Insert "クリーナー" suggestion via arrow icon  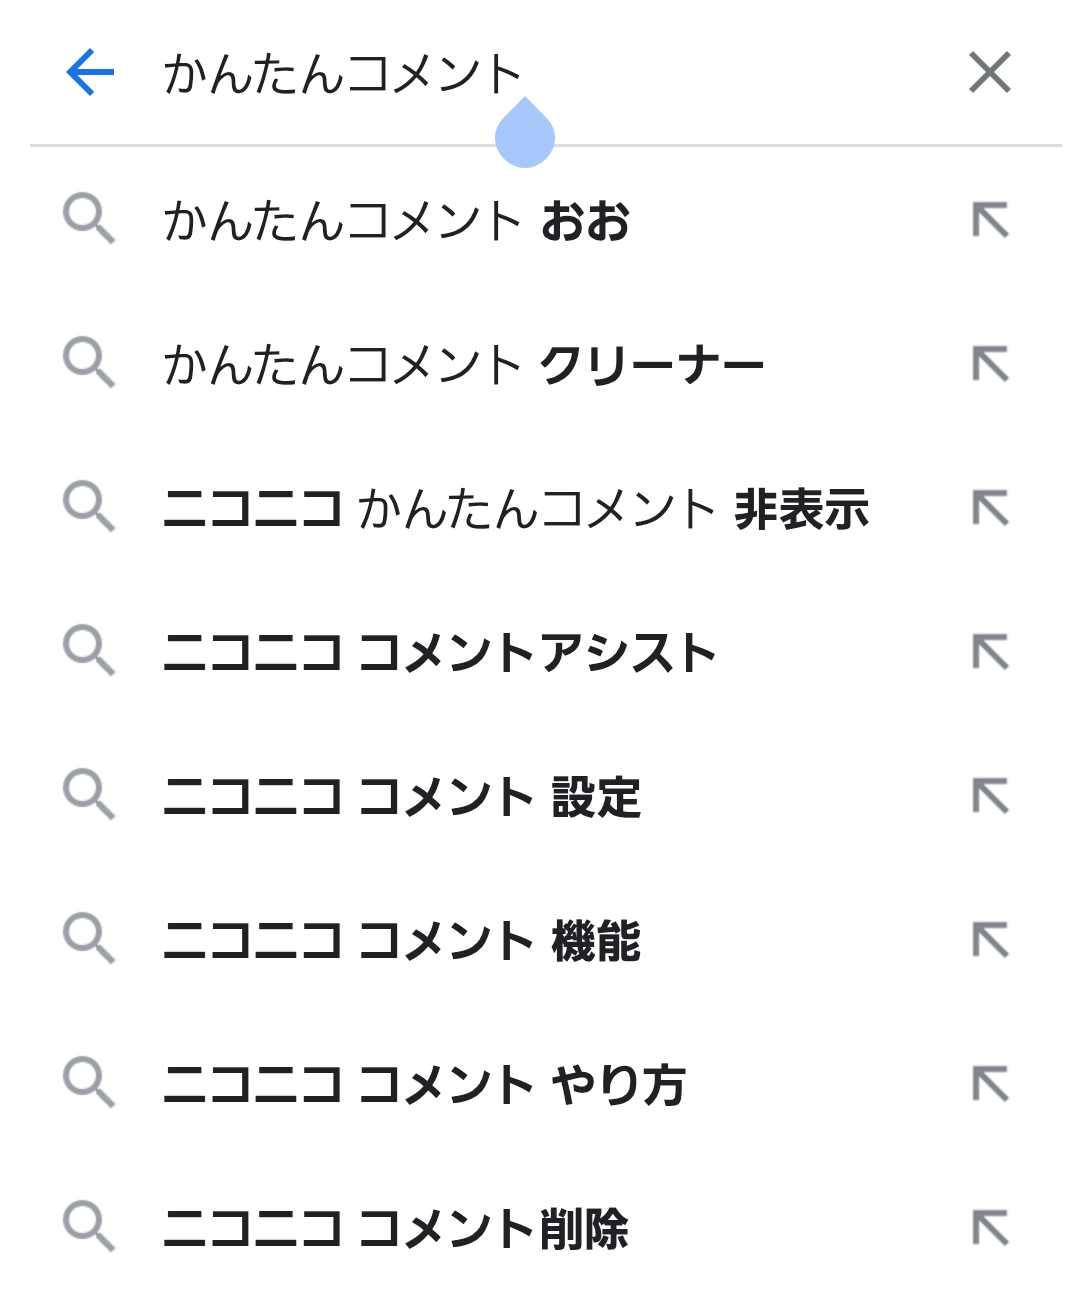click(991, 365)
